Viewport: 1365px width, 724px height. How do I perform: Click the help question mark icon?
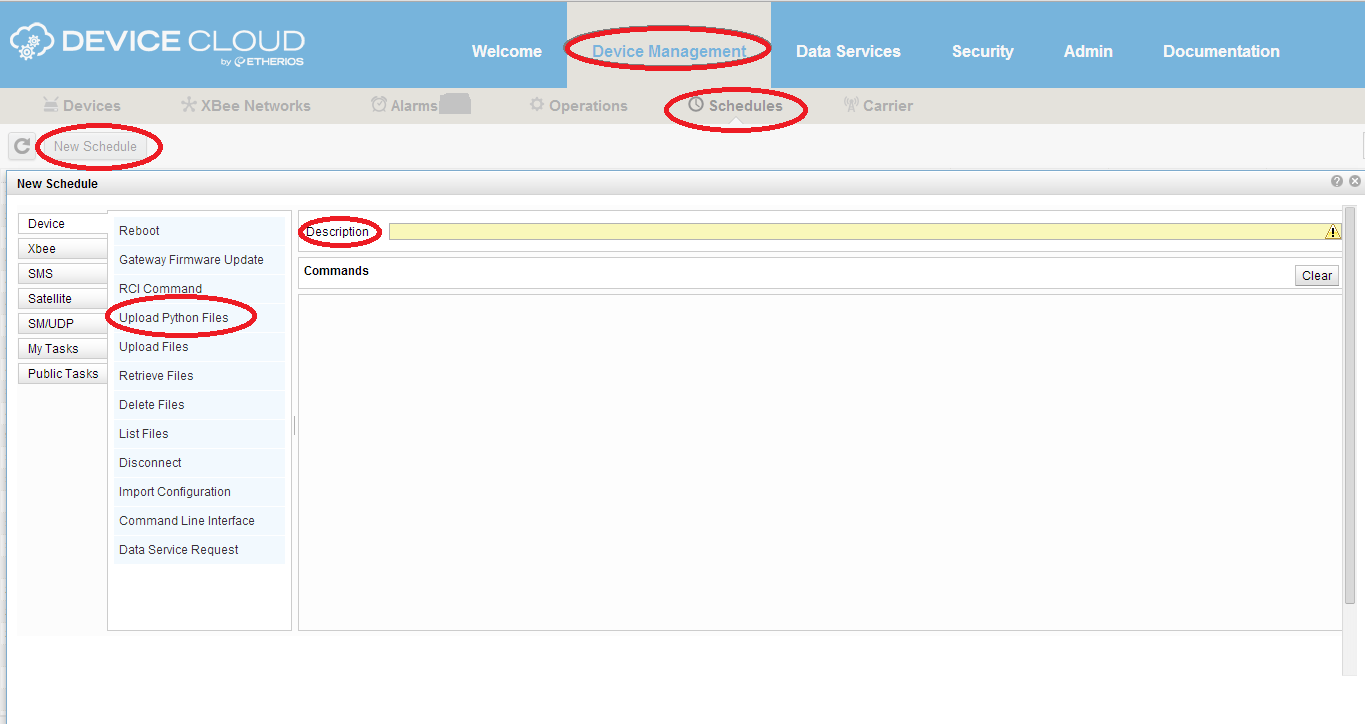tap(1337, 182)
